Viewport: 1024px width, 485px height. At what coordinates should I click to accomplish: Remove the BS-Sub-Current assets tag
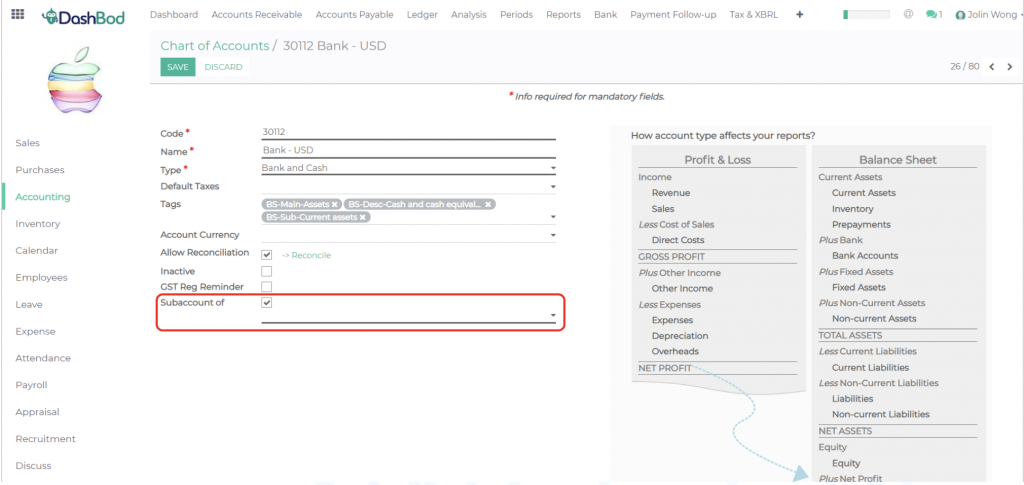(x=362, y=217)
